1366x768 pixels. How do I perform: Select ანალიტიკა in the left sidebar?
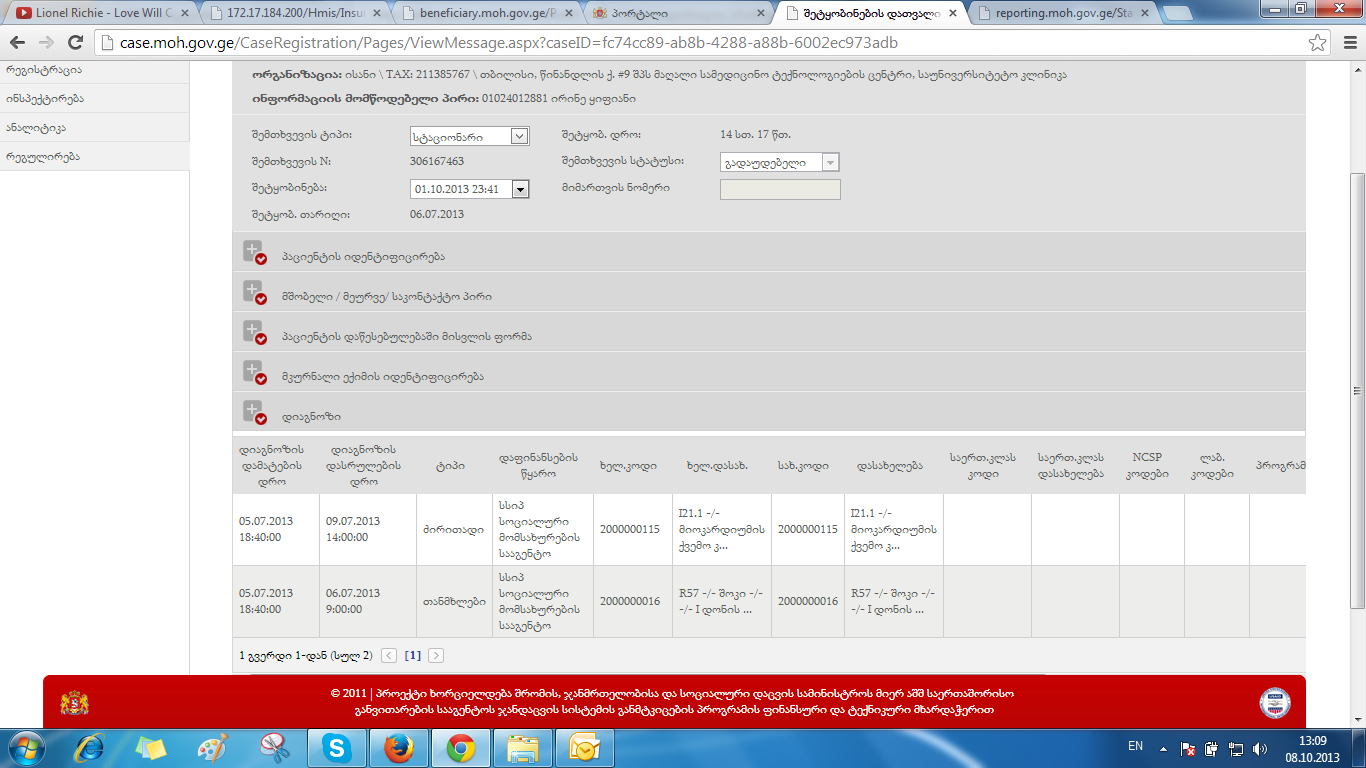pos(36,128)
